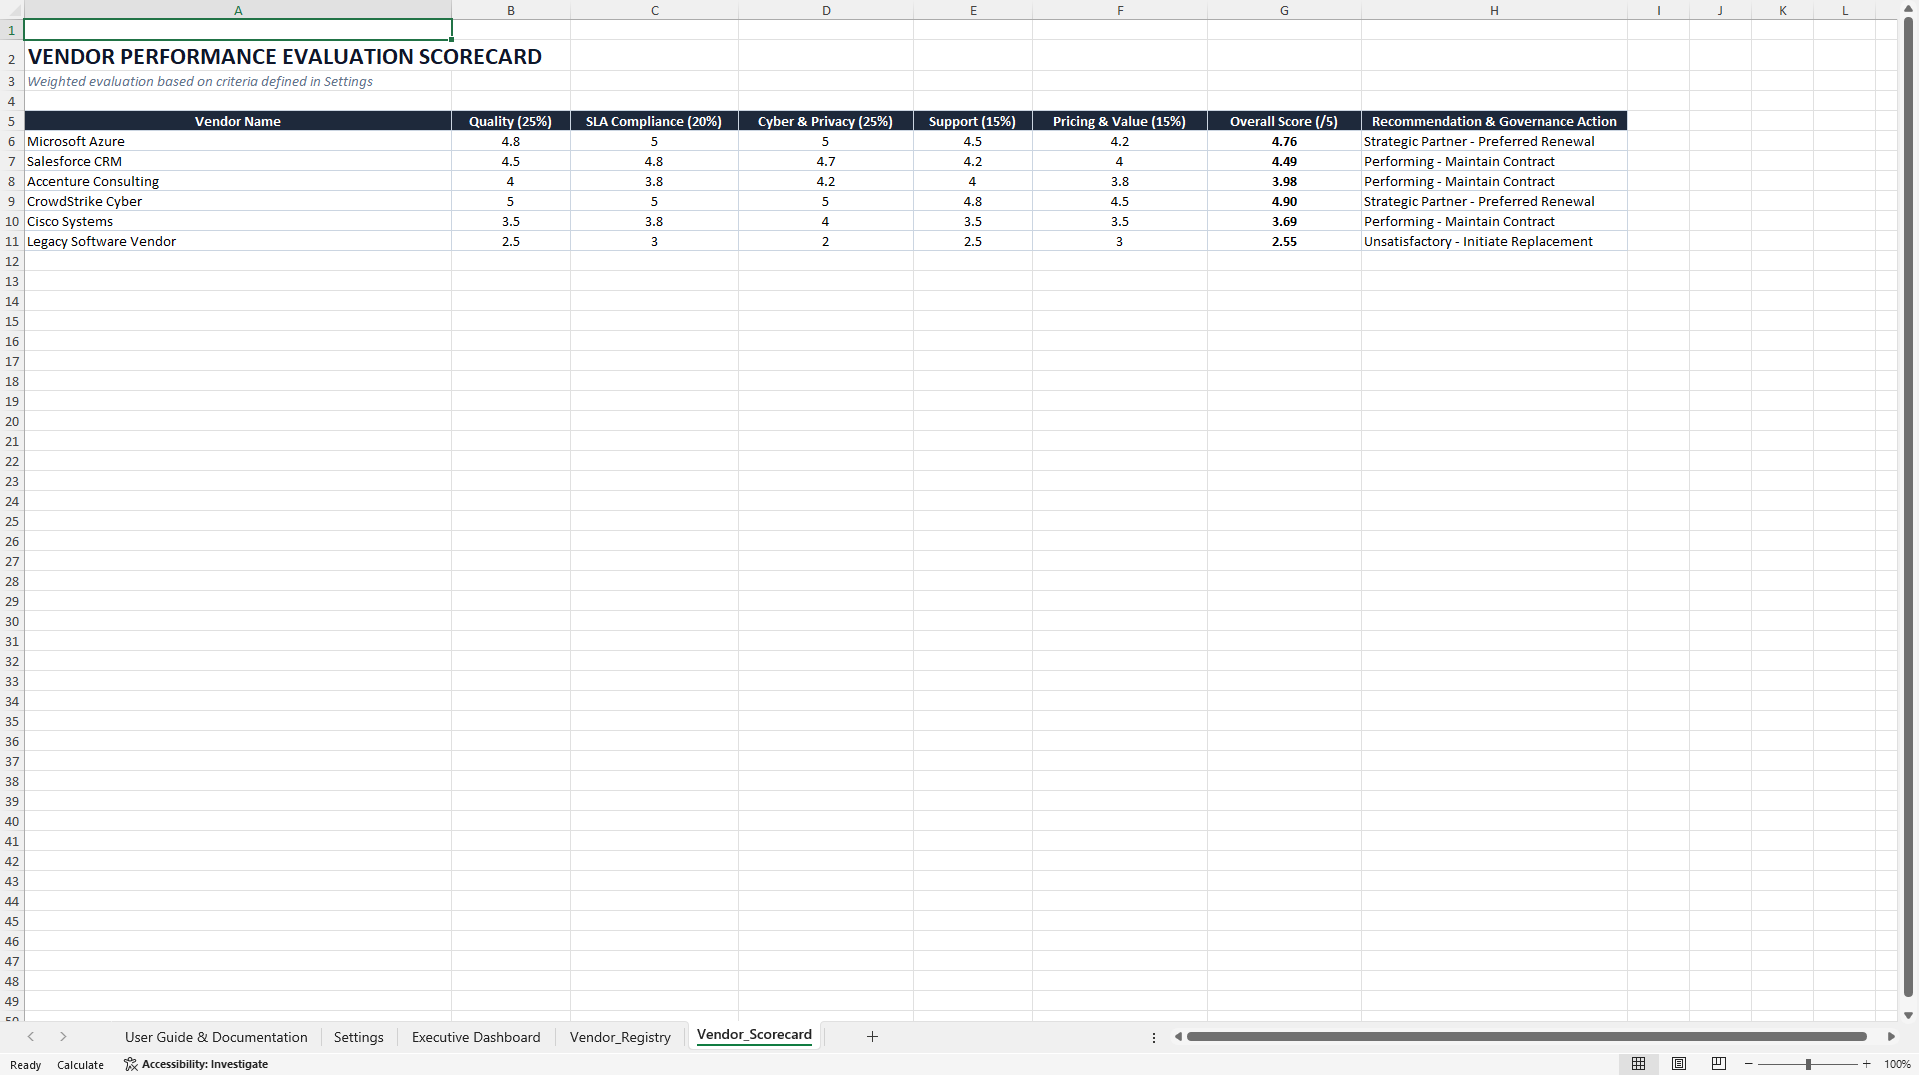Select empty cell A1
Image resolution: width=1919 pixels, height=1075 pixels.
(x=238, y=30)
